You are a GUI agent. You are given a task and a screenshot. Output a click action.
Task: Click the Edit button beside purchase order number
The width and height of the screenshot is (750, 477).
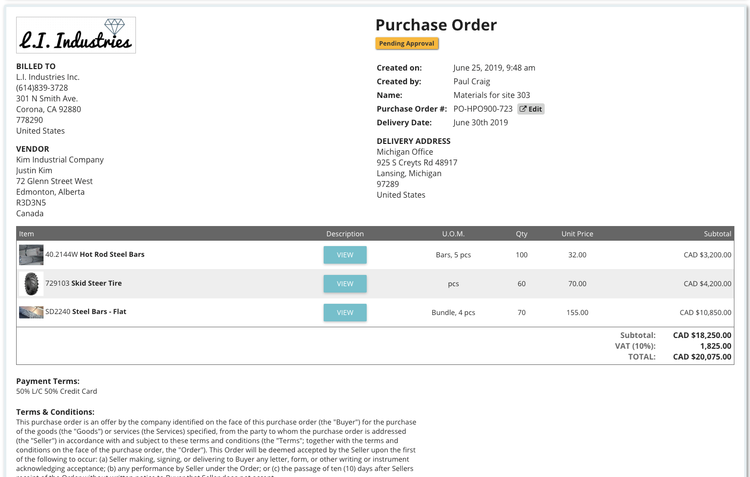tap(531, 109)
